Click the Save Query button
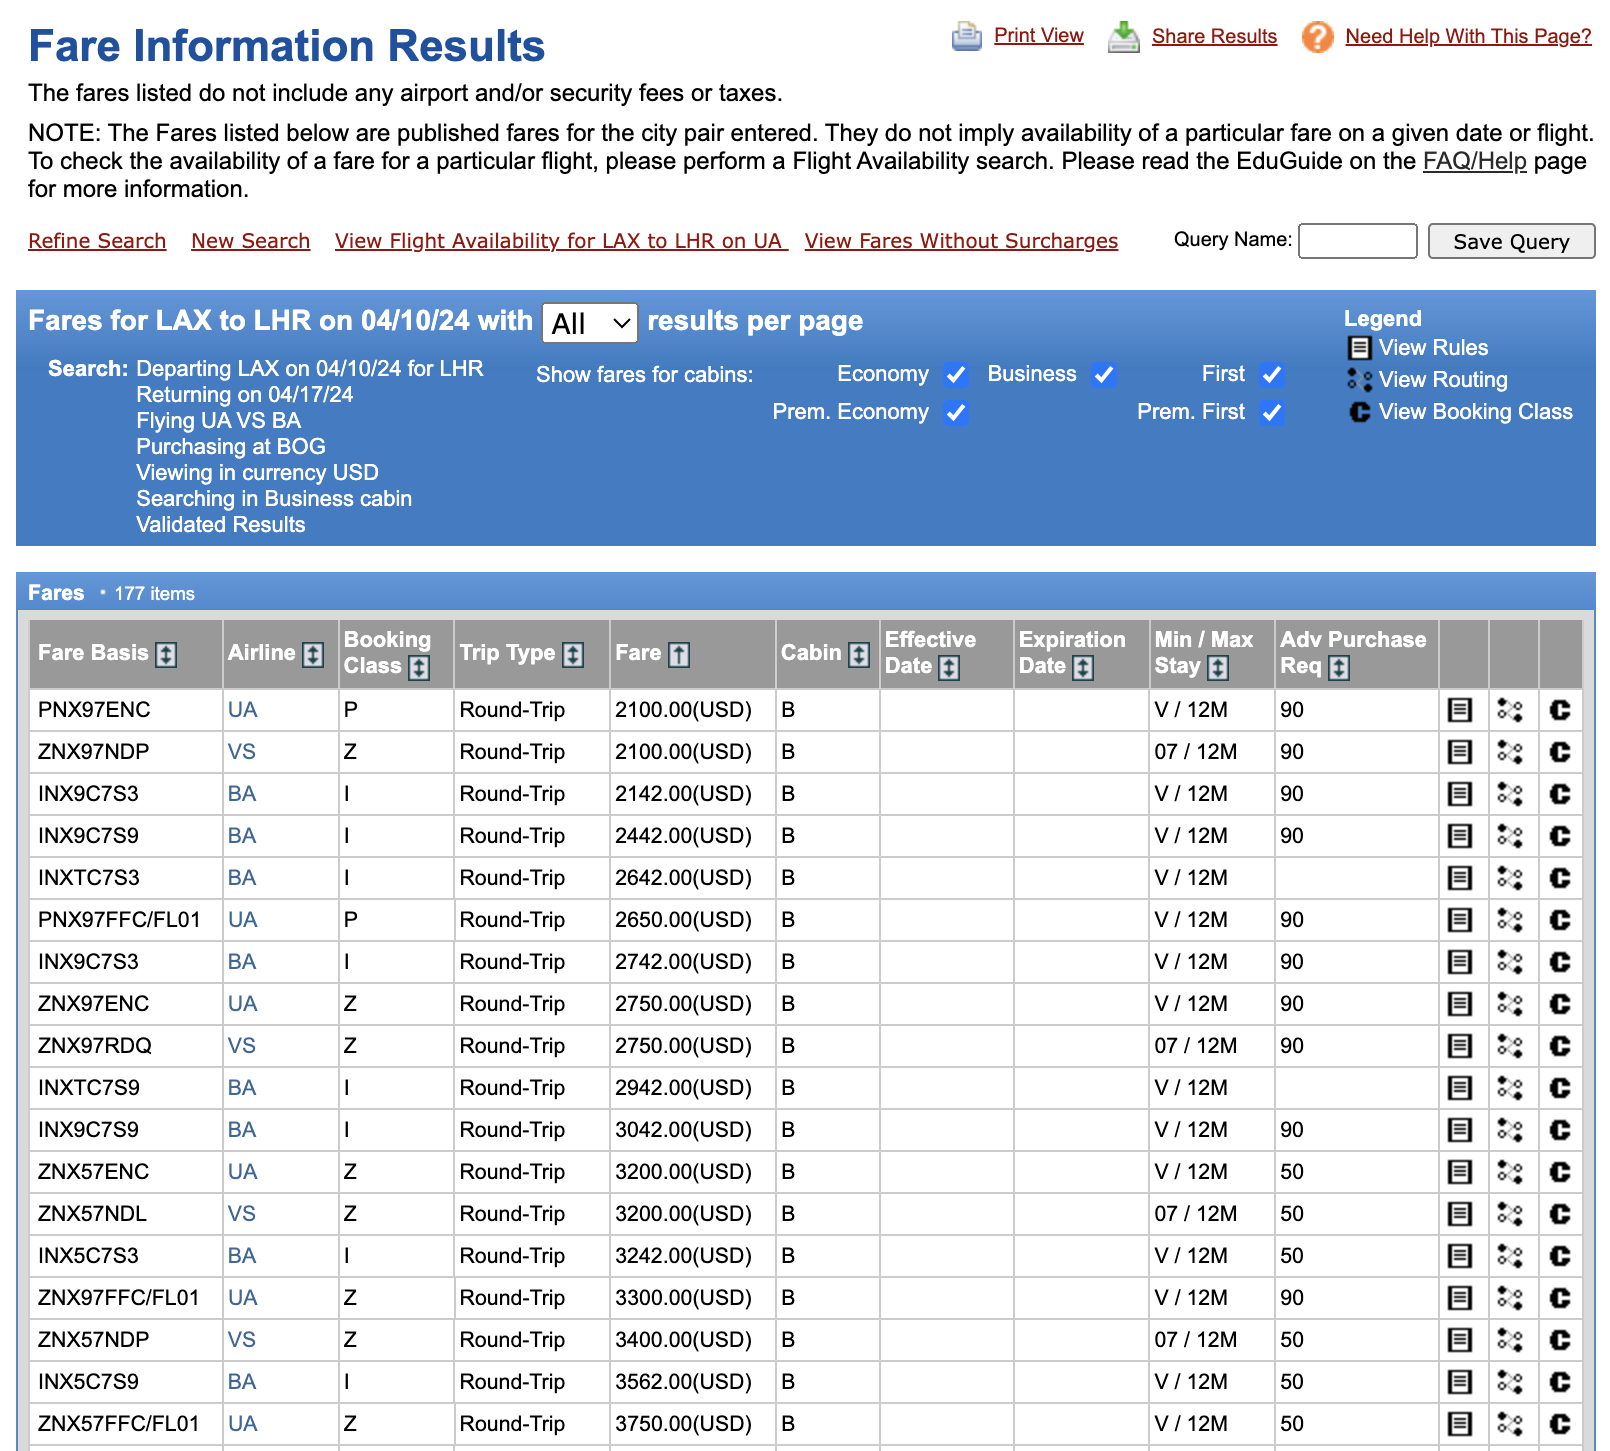 tap(1511, 241)
